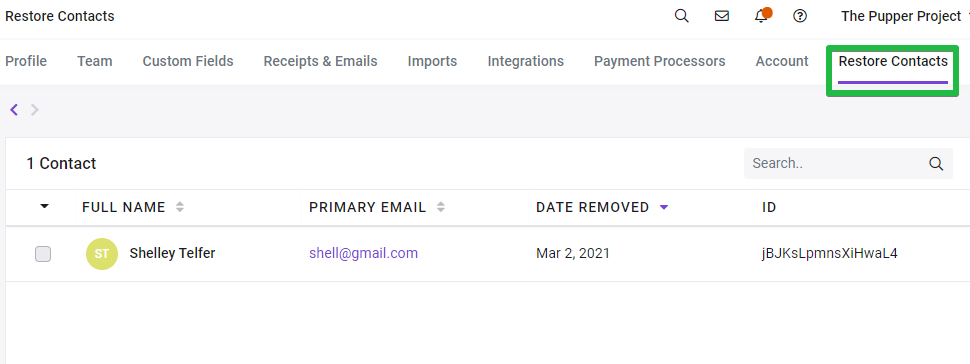Click the ST avatar for Shelley Telfer
970x364 pixels.
click(x=102, y=254)
